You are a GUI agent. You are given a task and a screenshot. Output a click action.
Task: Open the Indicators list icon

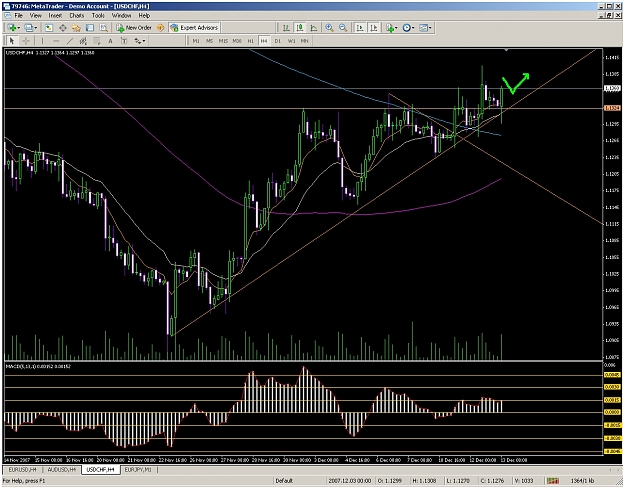pos(389,28)
